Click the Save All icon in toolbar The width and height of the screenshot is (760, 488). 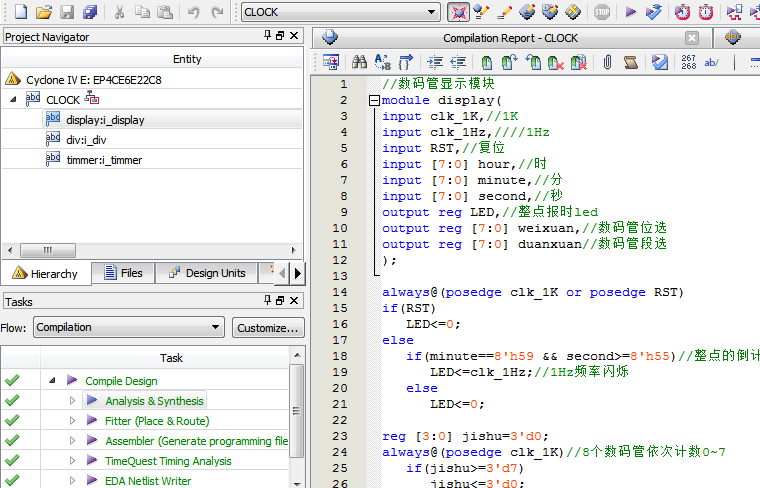tap(91, 12)
